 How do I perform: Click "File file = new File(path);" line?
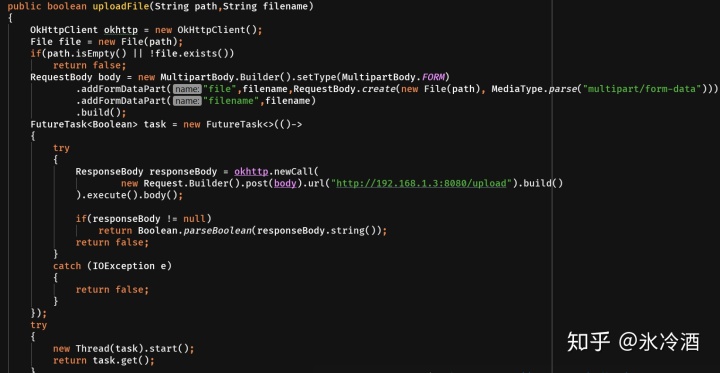pyautogui.click(x=107, y=41)
